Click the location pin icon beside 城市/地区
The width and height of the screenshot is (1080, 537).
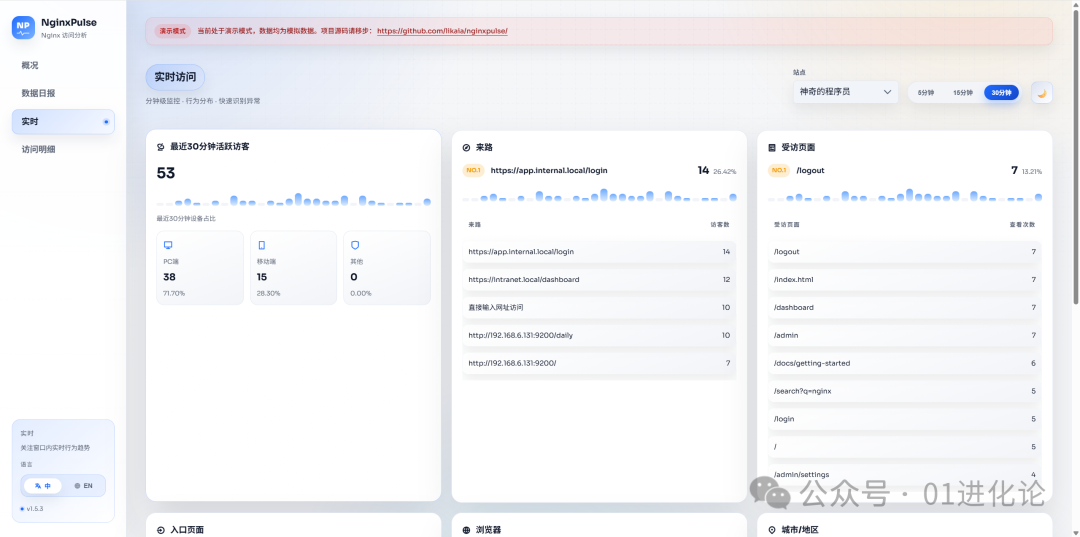772,529
